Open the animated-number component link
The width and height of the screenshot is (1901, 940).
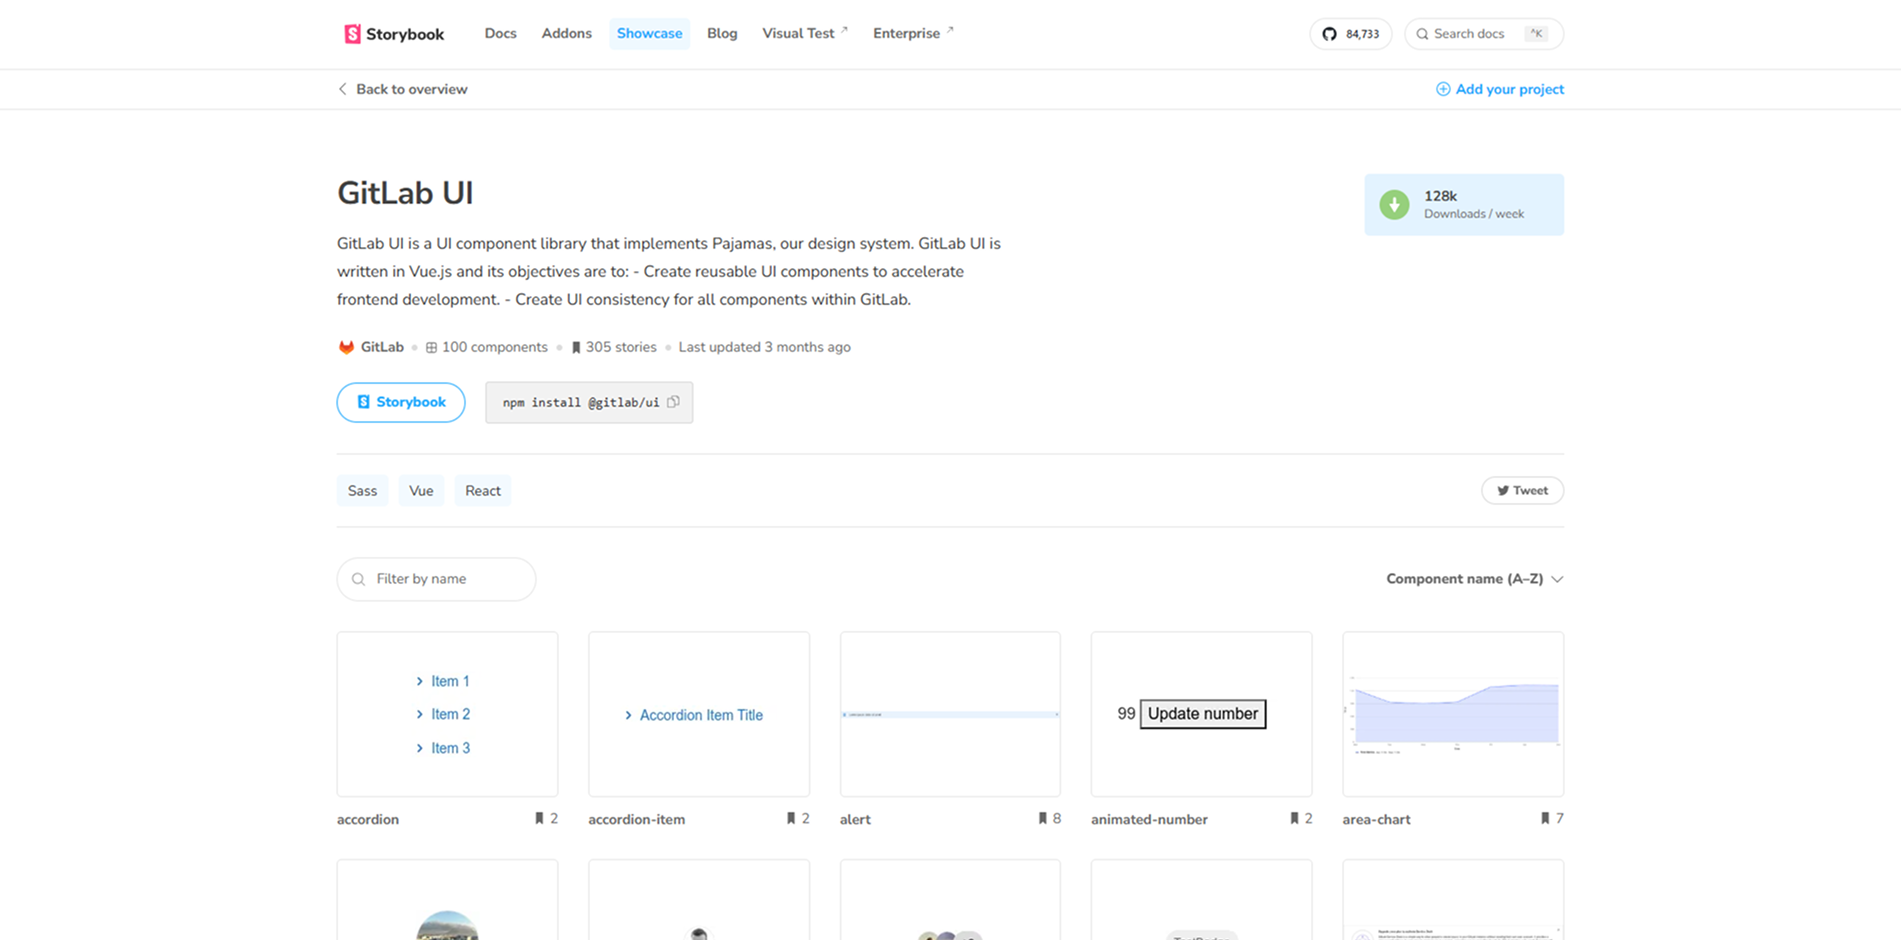[1149, 819]
